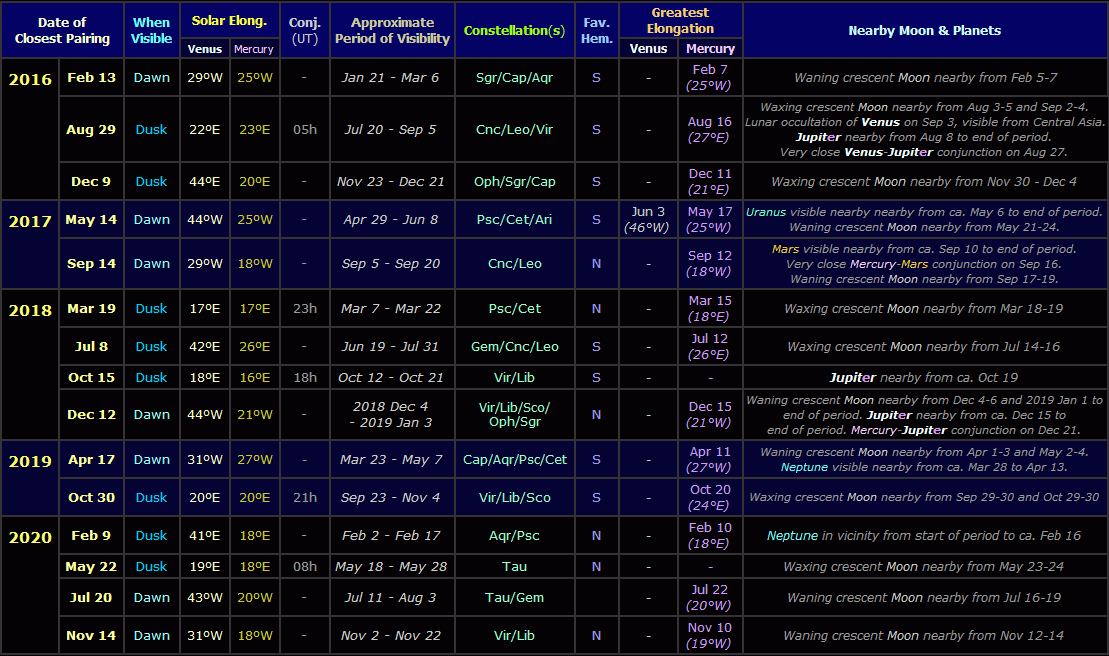
Task: Click 'Mars' text in the Sep 14 row
Action: [x=786, y=249]
